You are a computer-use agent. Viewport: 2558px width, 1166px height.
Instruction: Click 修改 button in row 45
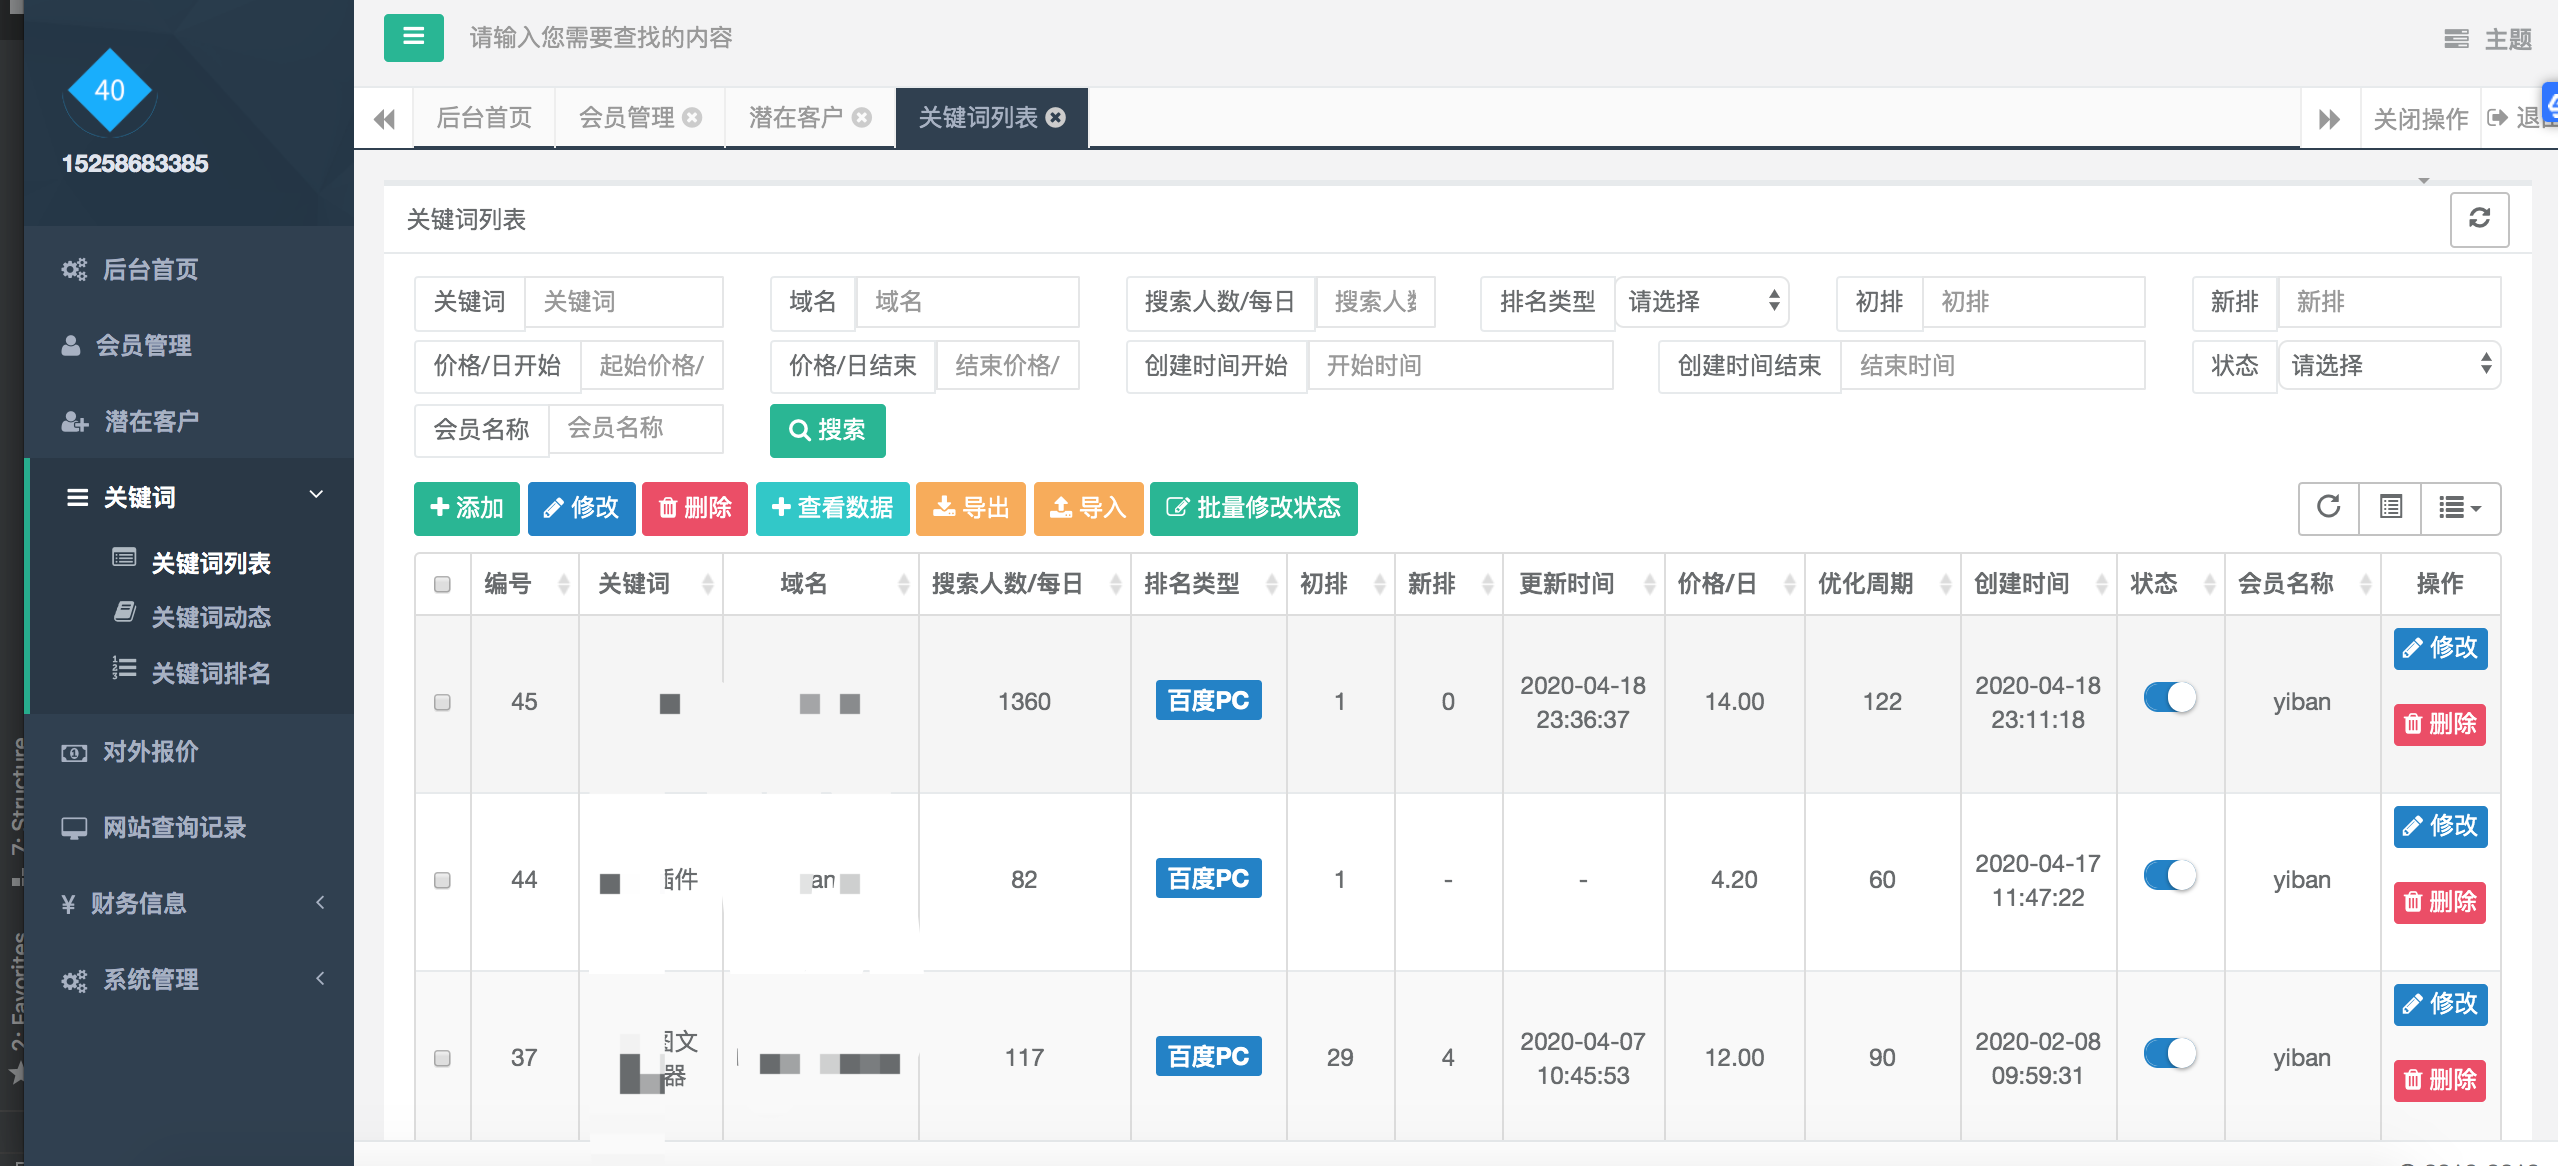tap(2440, 648)
